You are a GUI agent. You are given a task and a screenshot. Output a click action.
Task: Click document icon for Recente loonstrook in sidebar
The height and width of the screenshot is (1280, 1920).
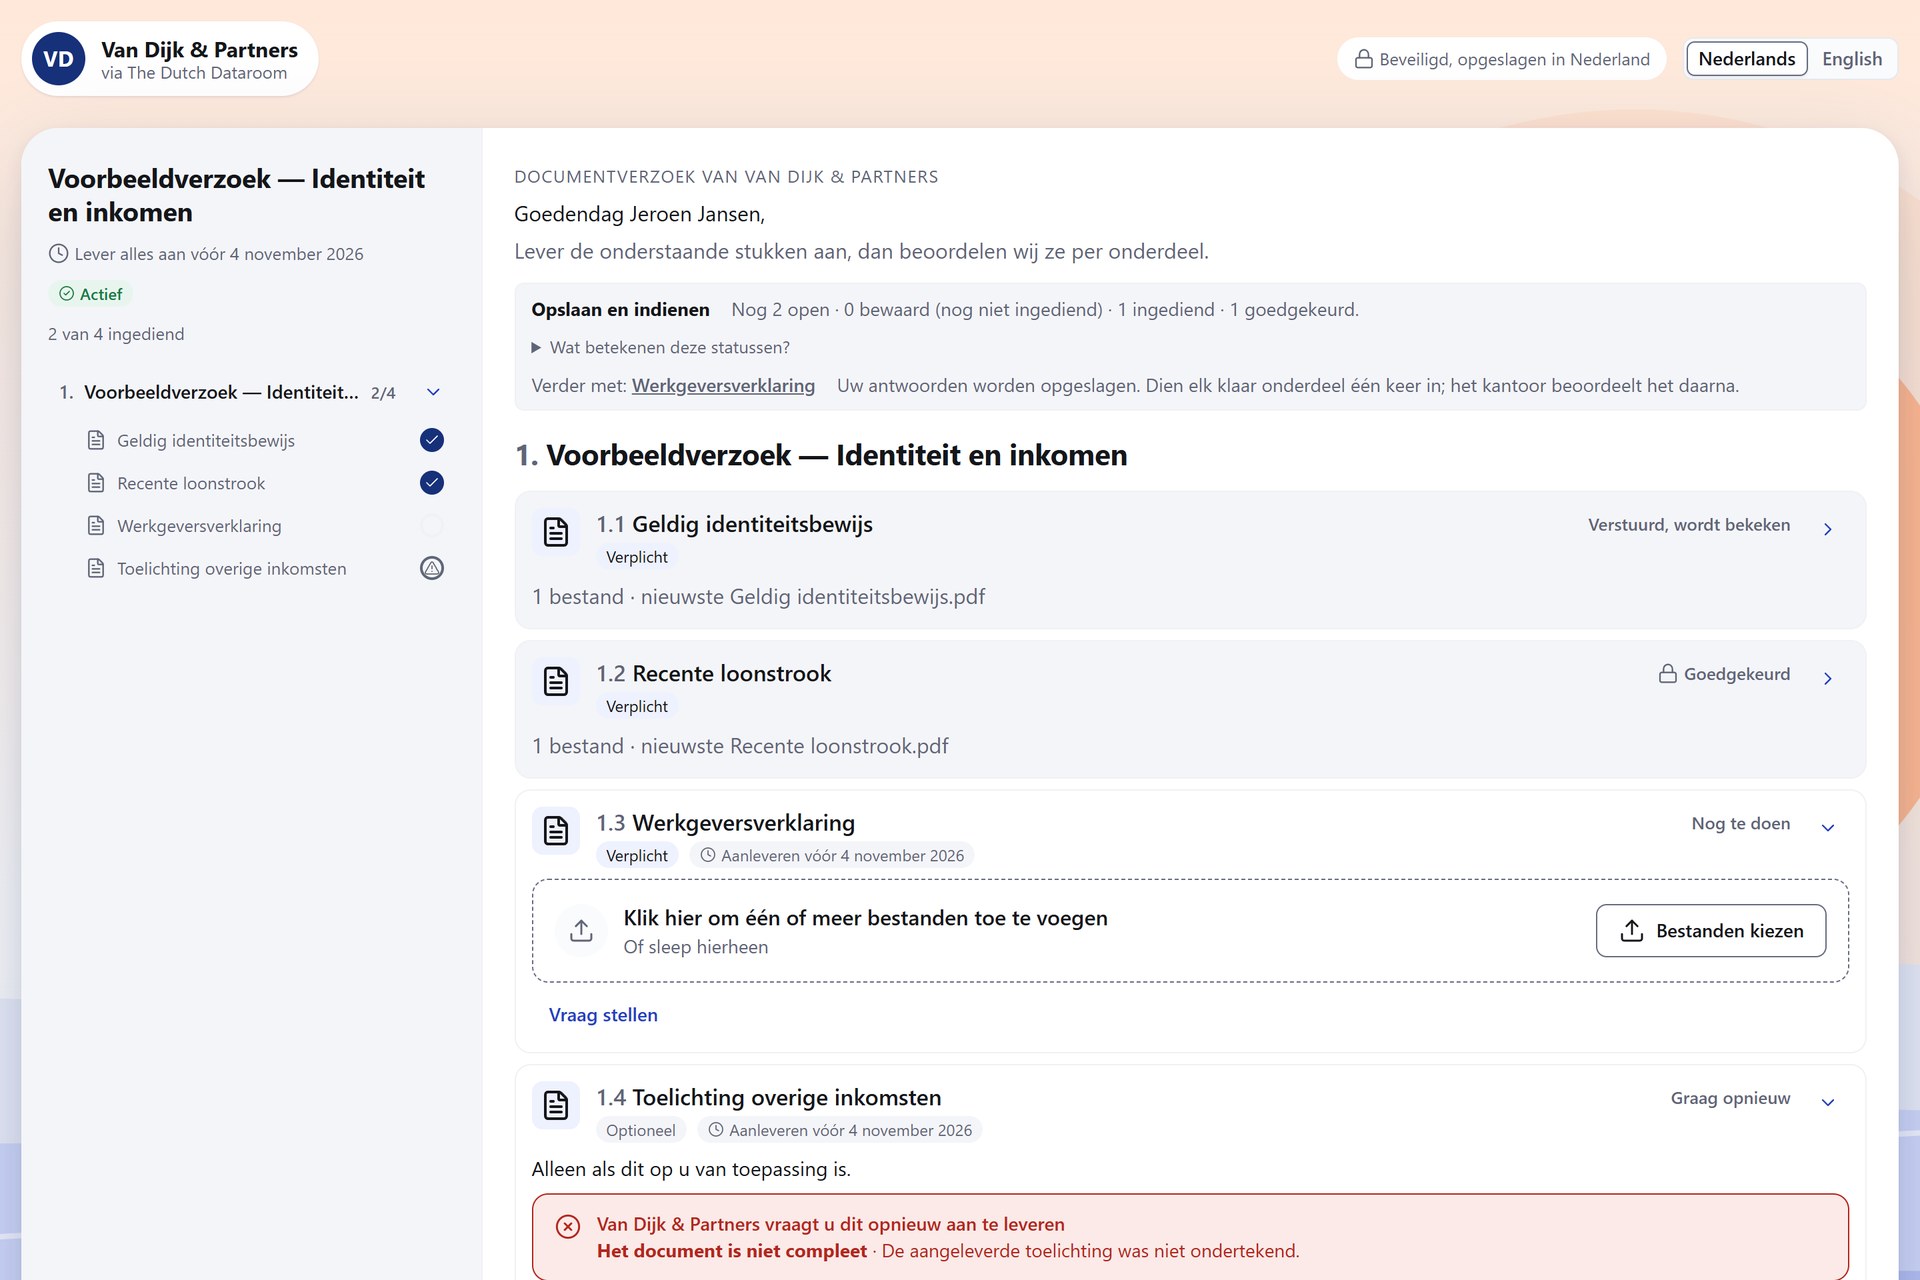coord(96,483)
